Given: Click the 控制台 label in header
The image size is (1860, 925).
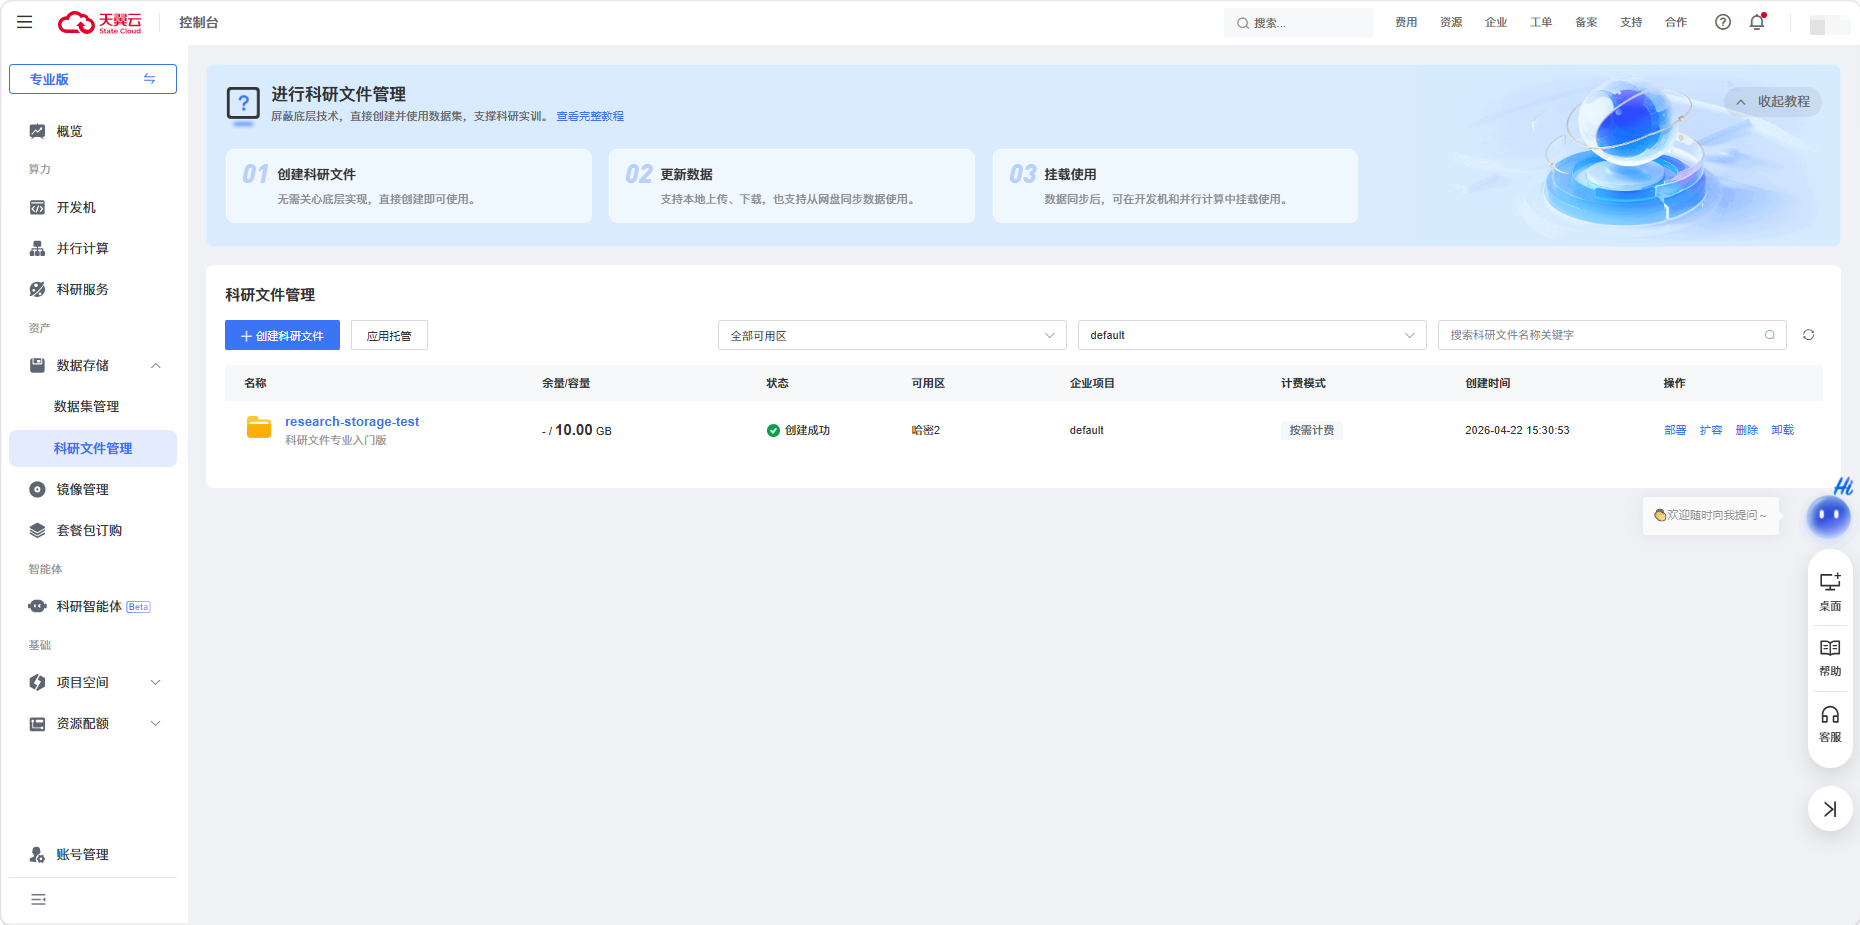Looking at the screenshot, I should point(199,22).
